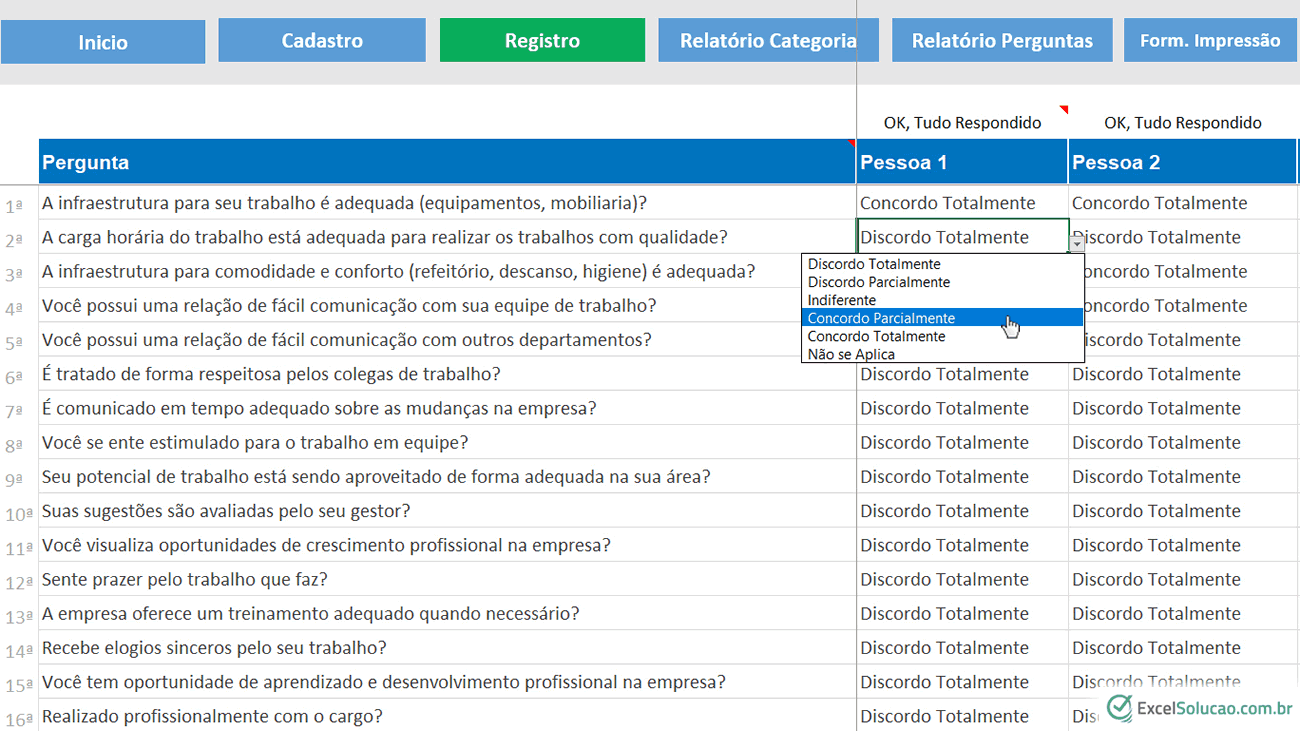Select Pessoa 1 answer for question 12
Screen dimensions: 1300x731
pyautogui.click(x=962, y=579)
